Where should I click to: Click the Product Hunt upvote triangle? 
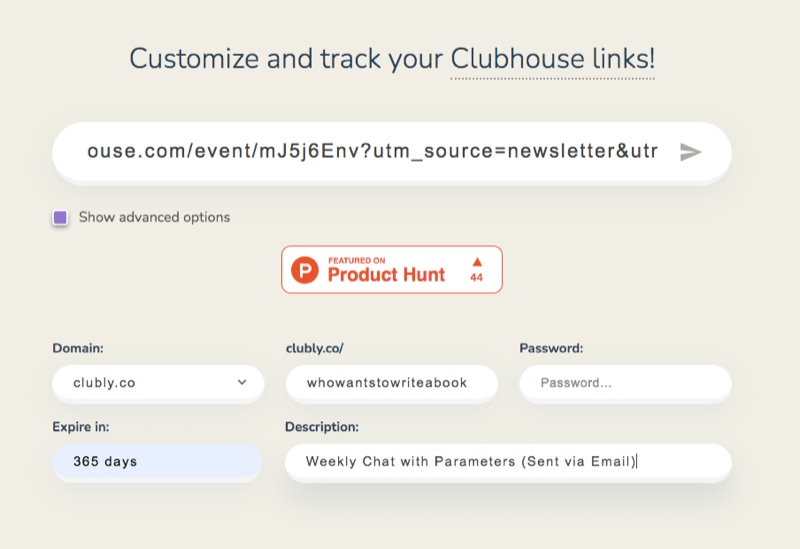tap(477, 262)
